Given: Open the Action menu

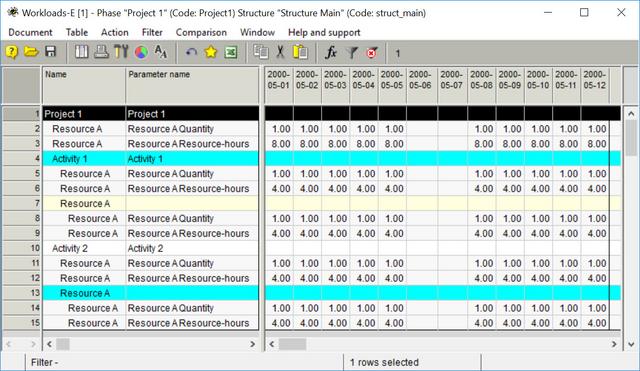Looking at the screenshot, I should 115,32.
